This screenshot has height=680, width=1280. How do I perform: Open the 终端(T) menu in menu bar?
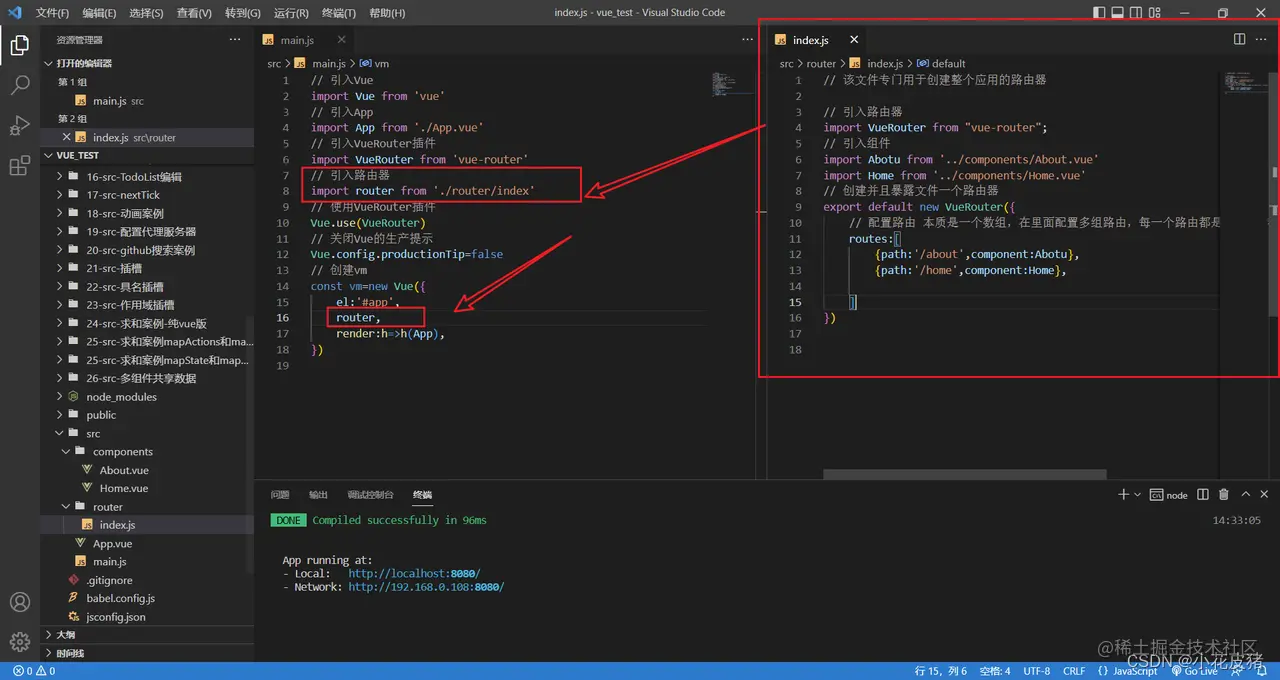coord(337,13)
